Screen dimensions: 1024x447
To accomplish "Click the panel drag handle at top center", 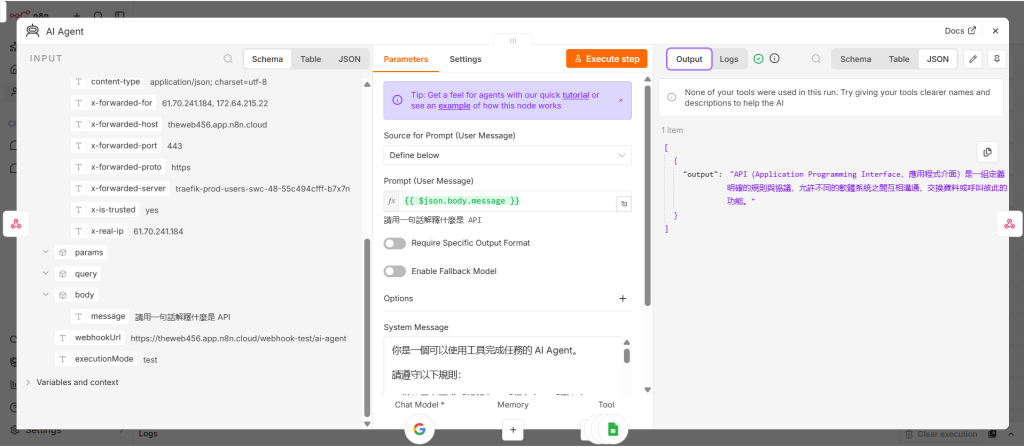I will pyautogui.click(x=513, y=41).
